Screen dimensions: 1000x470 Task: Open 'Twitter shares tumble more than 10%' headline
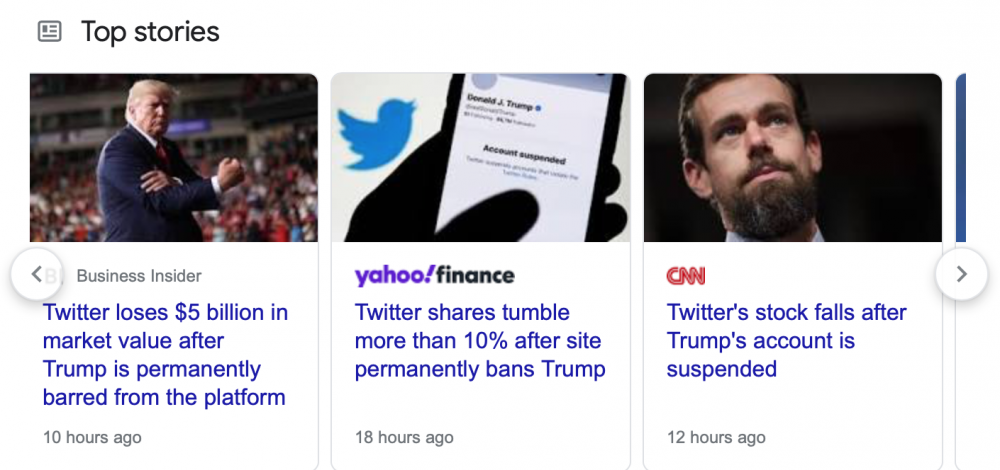tap(479, 341)
